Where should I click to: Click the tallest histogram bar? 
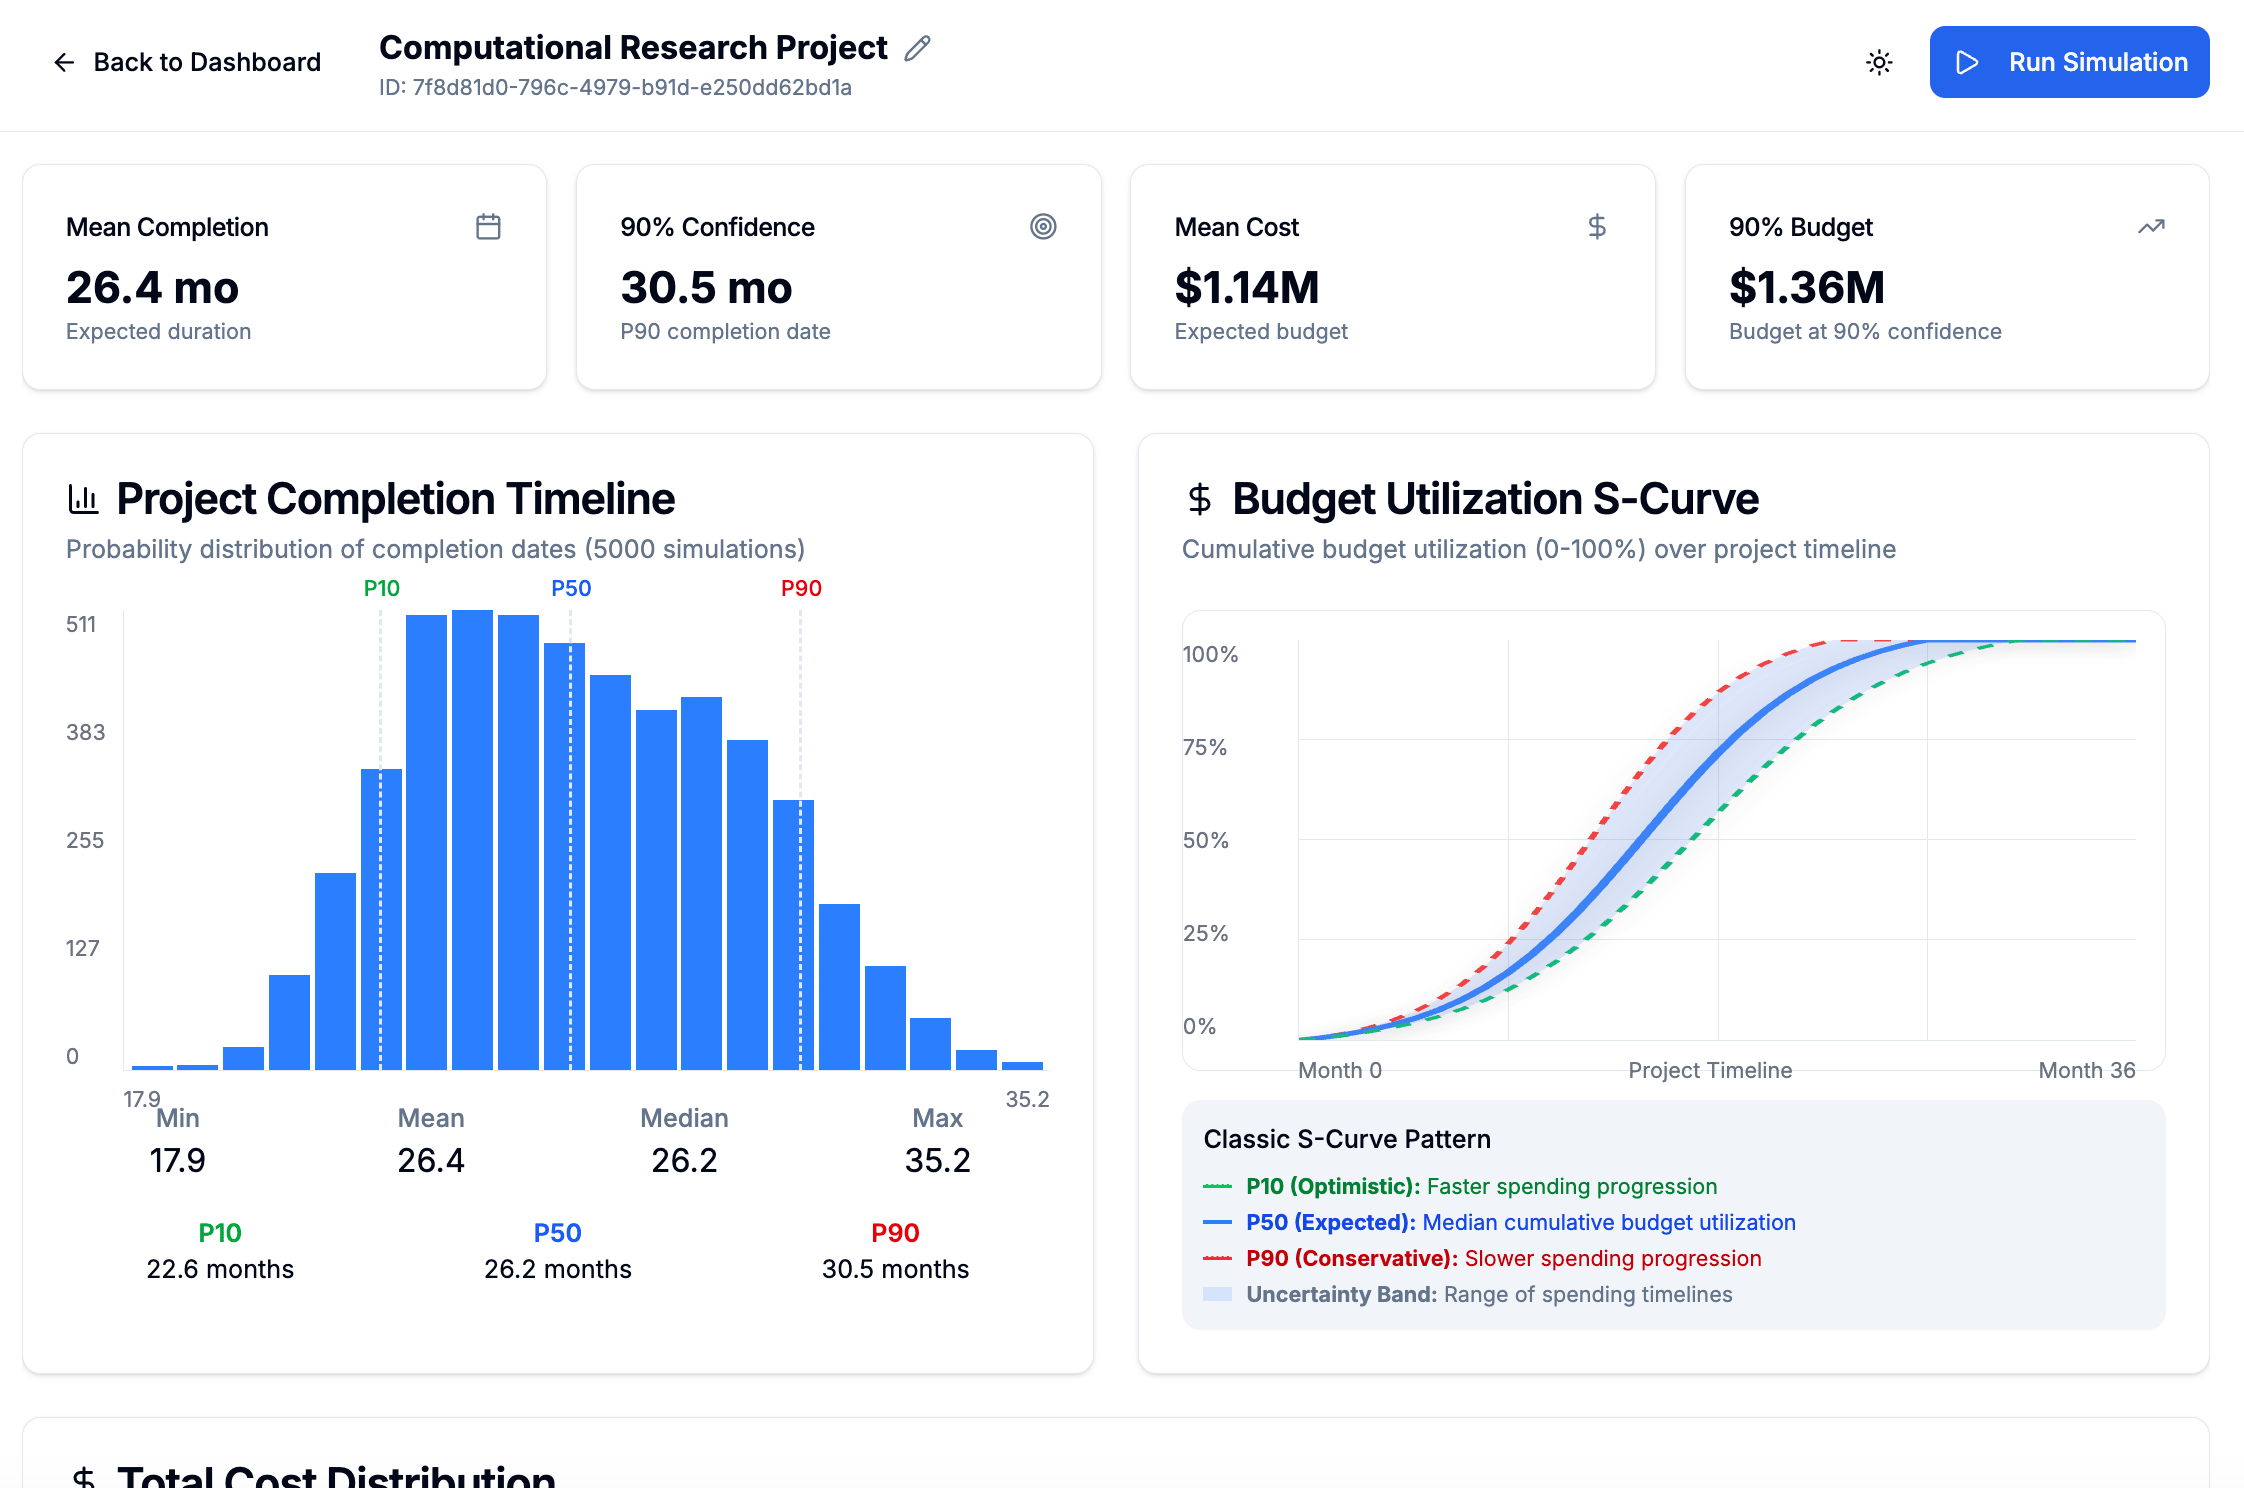(472, 838)
